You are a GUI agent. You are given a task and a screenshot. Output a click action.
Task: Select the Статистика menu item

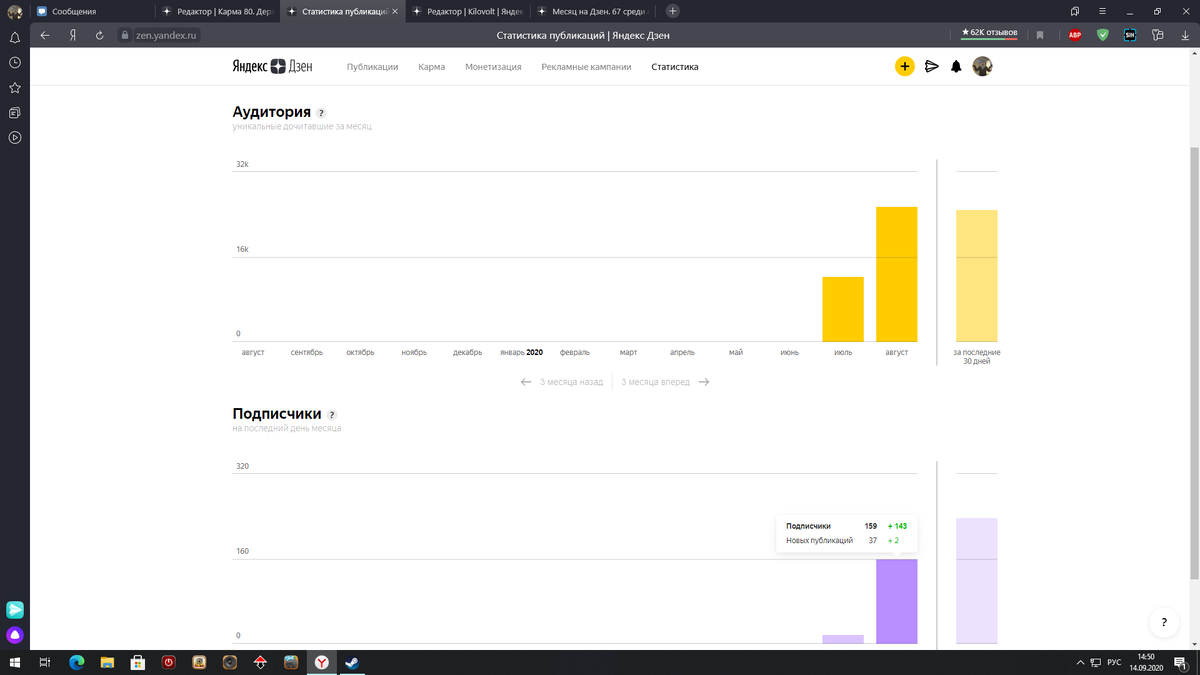click(675, 67)
